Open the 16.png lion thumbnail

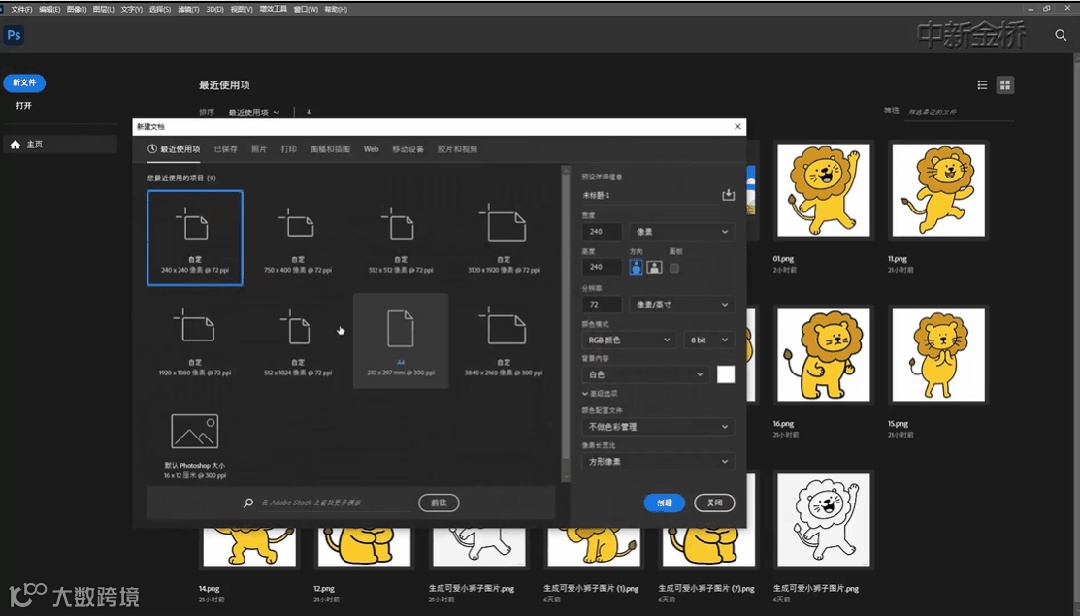[823, 355]
